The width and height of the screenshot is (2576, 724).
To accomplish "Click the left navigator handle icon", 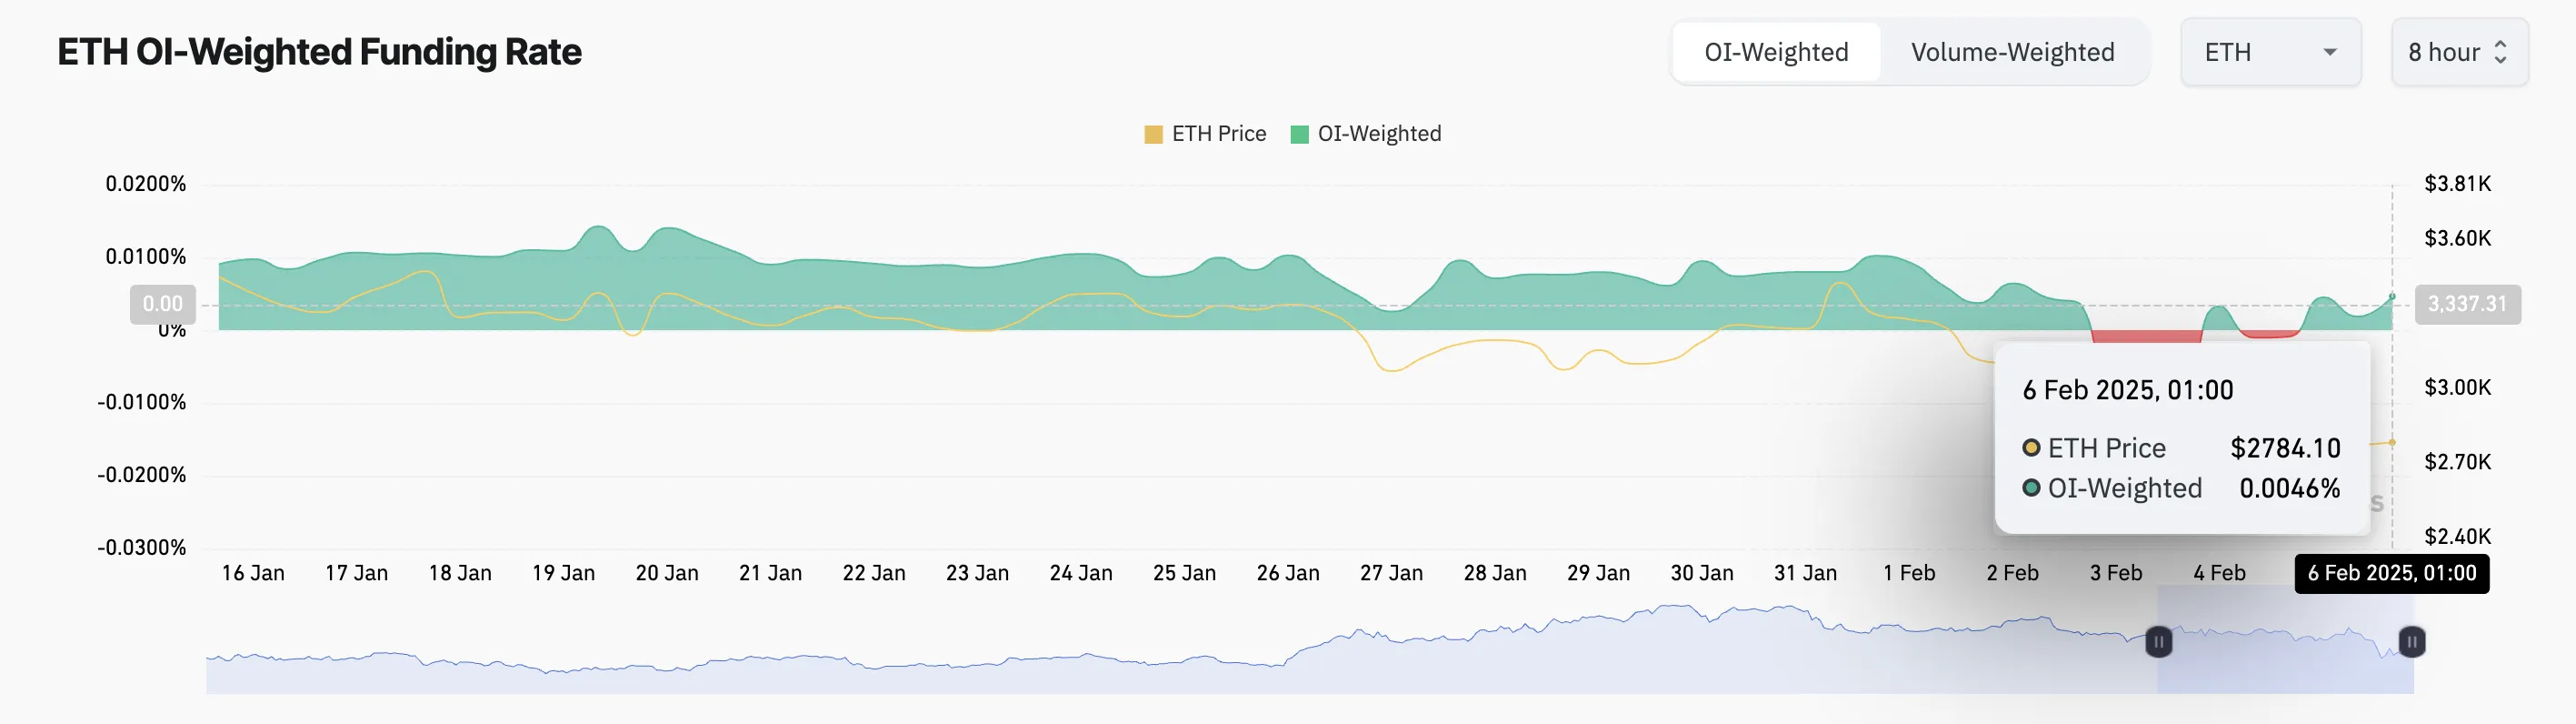I will coord(2158,642).
